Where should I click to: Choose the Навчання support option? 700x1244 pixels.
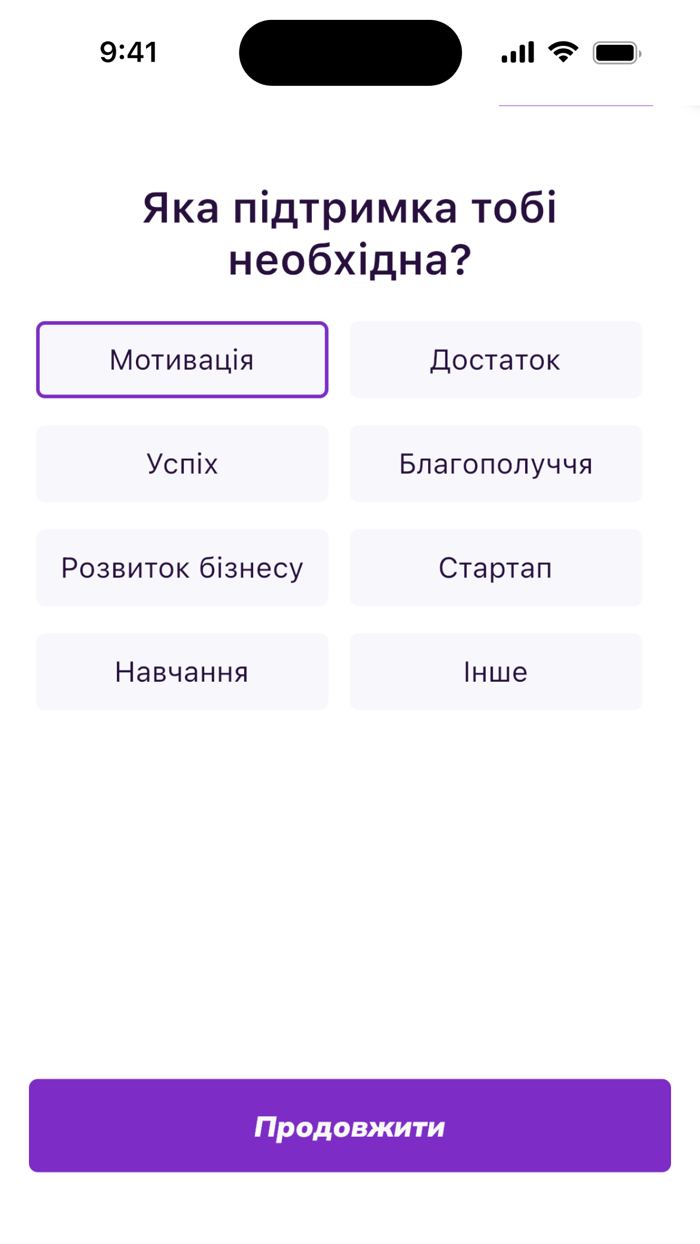click(182, 671)
